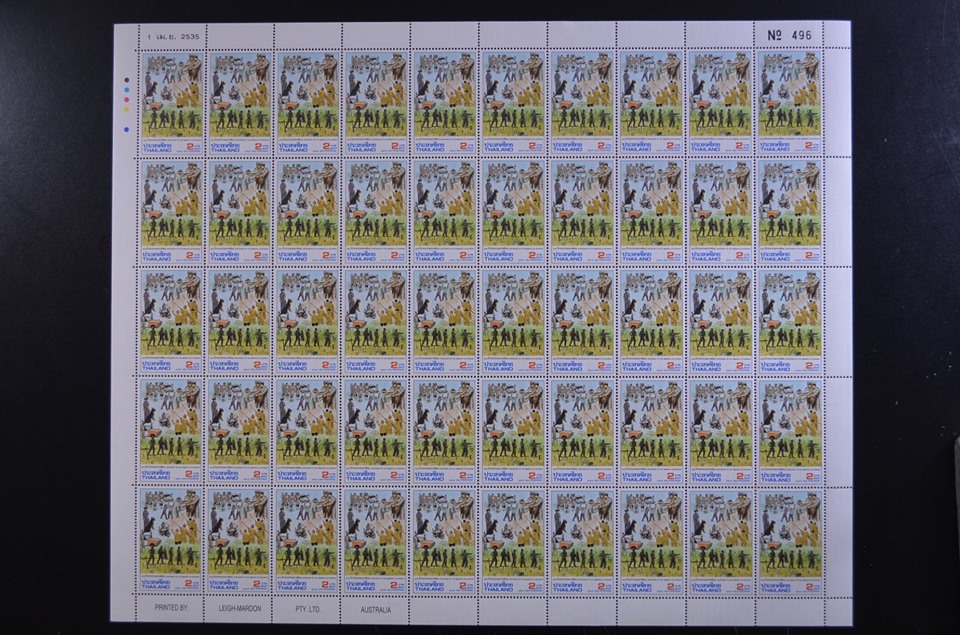This screenshot has height=635, width=960.
Task: Select the AUSTRALIA margin label
Action: (376, 608)
